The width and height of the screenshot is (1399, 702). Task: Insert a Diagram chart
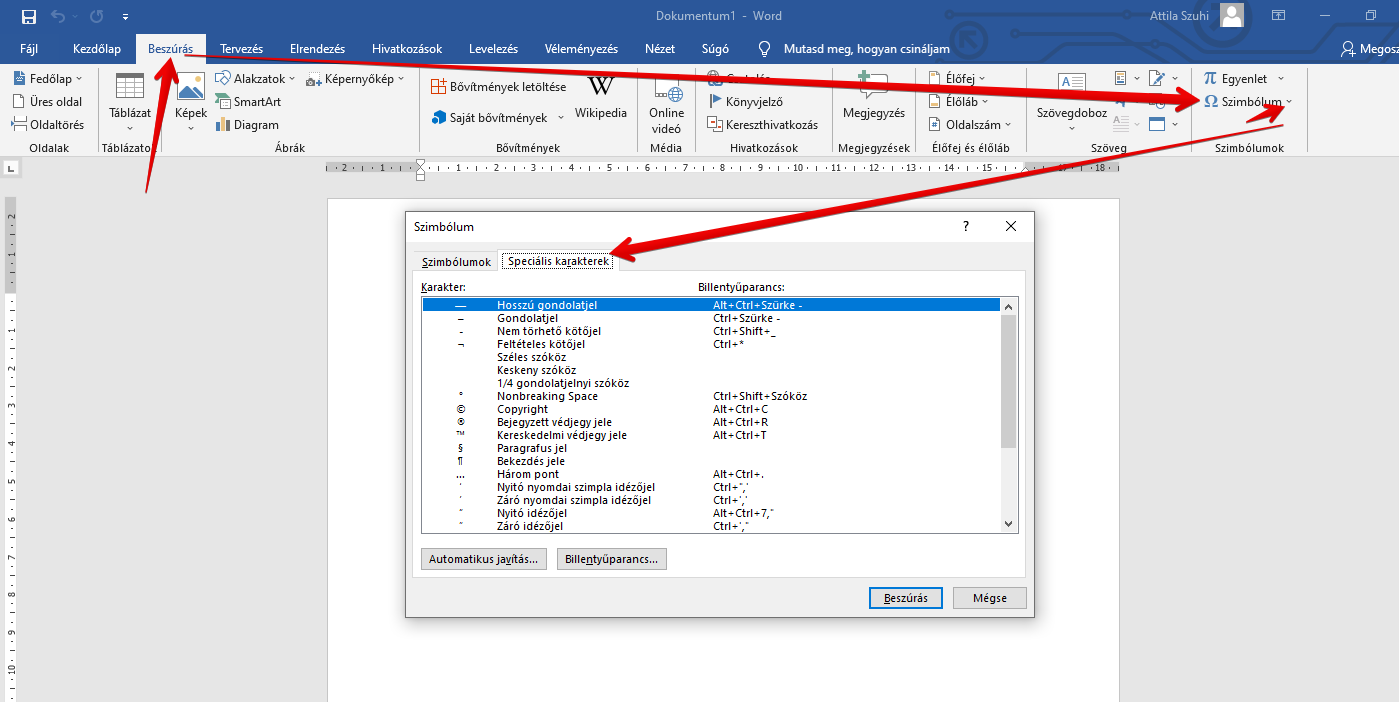(224, 125)
